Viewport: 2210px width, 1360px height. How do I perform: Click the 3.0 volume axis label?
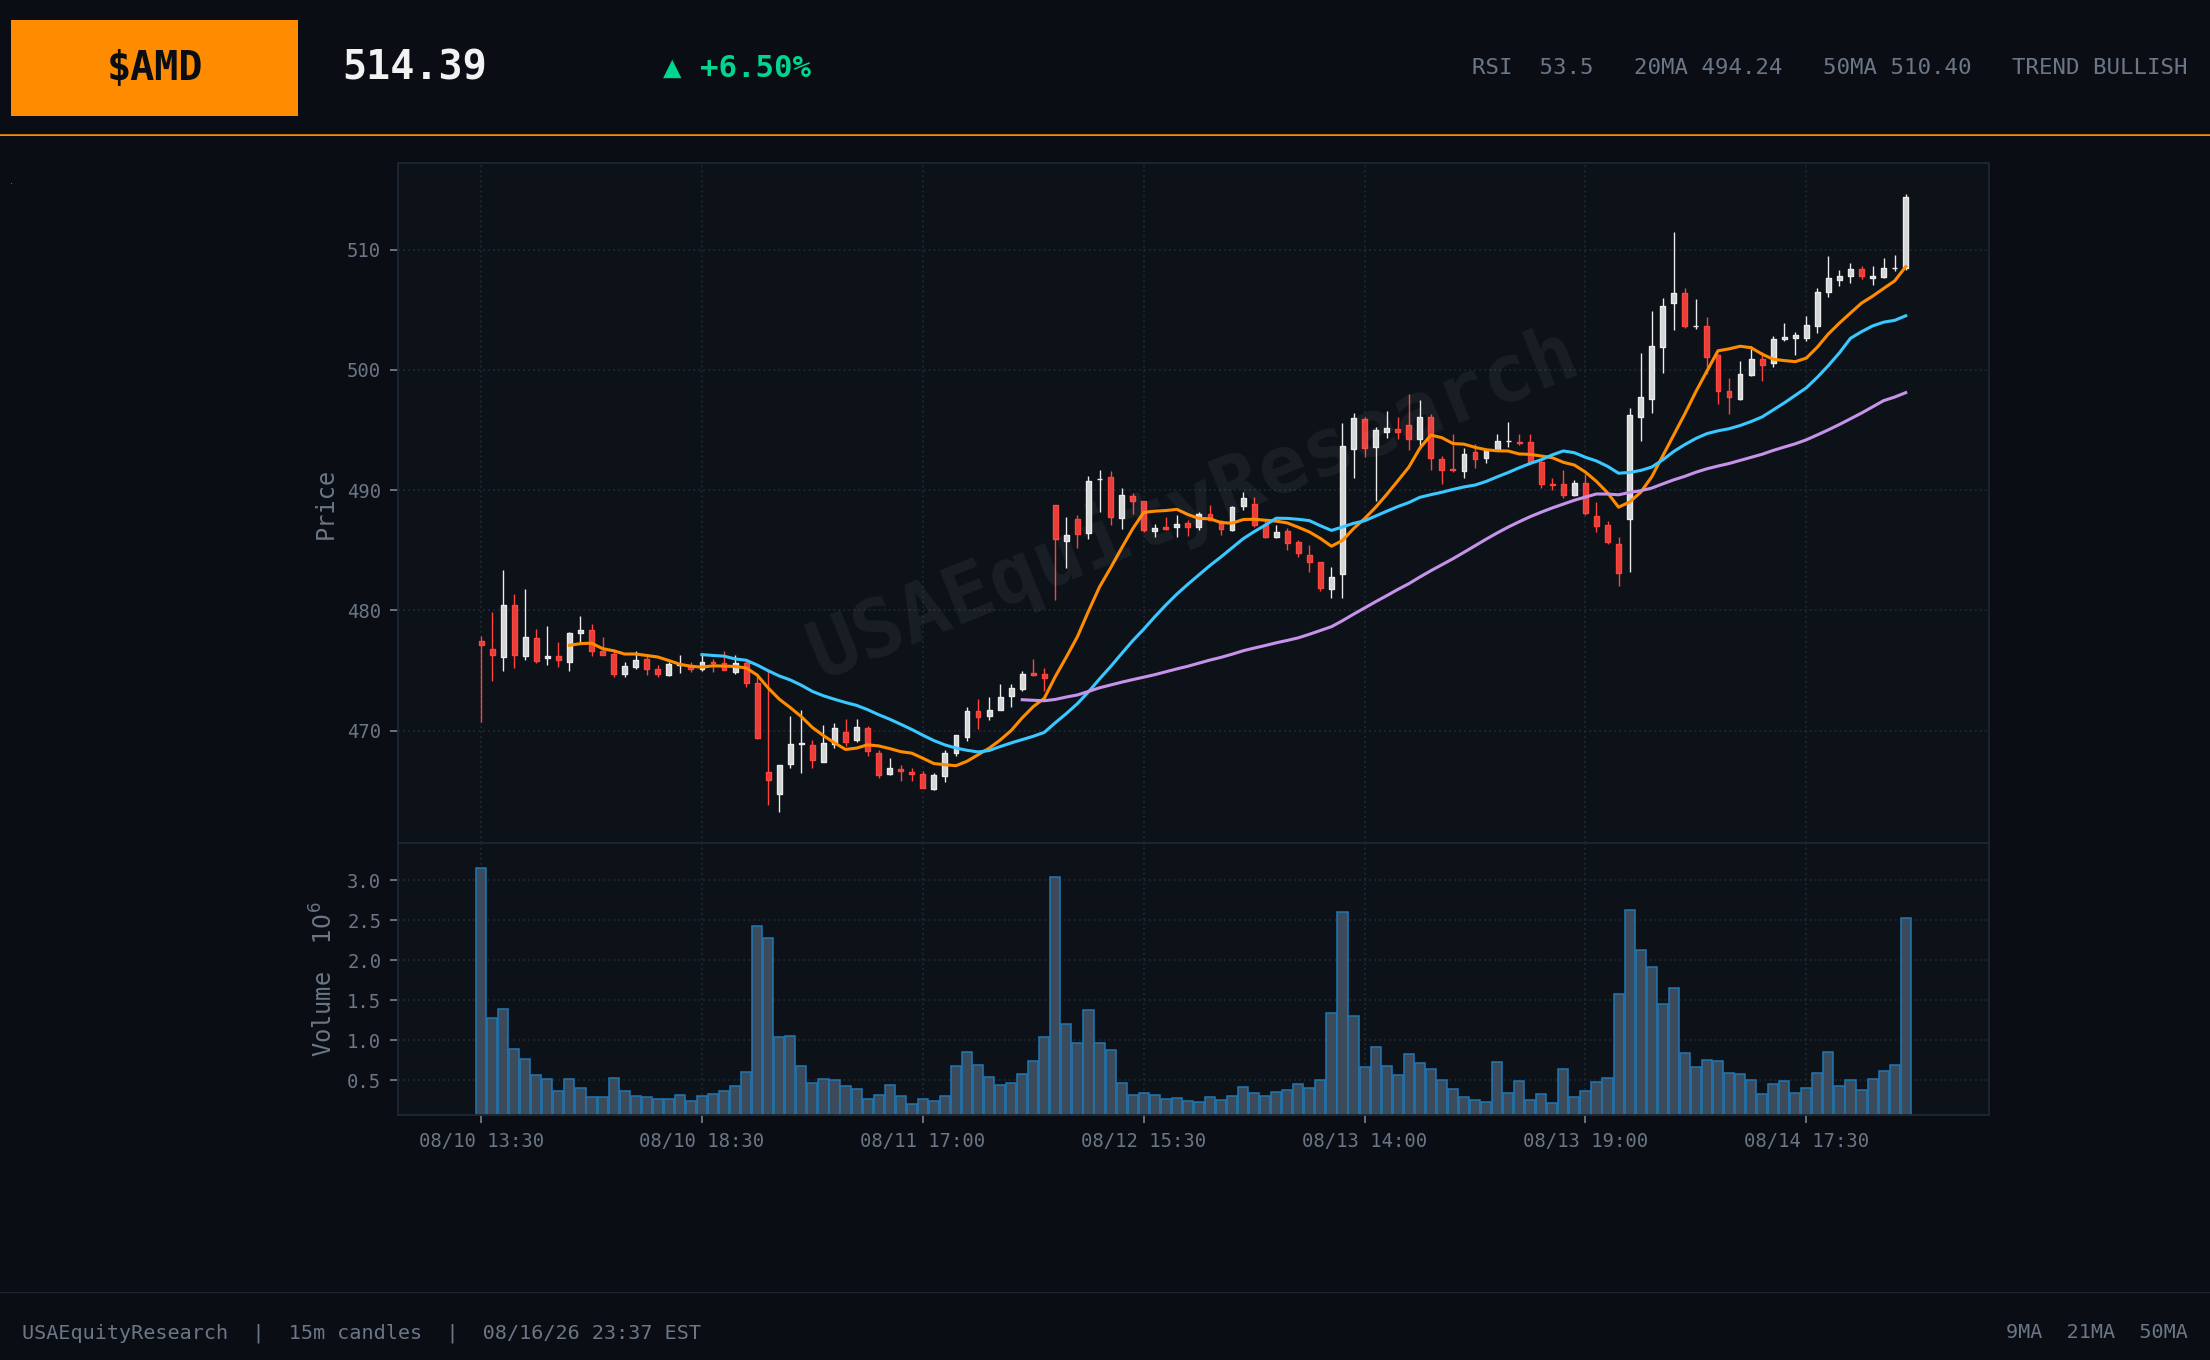[364, 881]
